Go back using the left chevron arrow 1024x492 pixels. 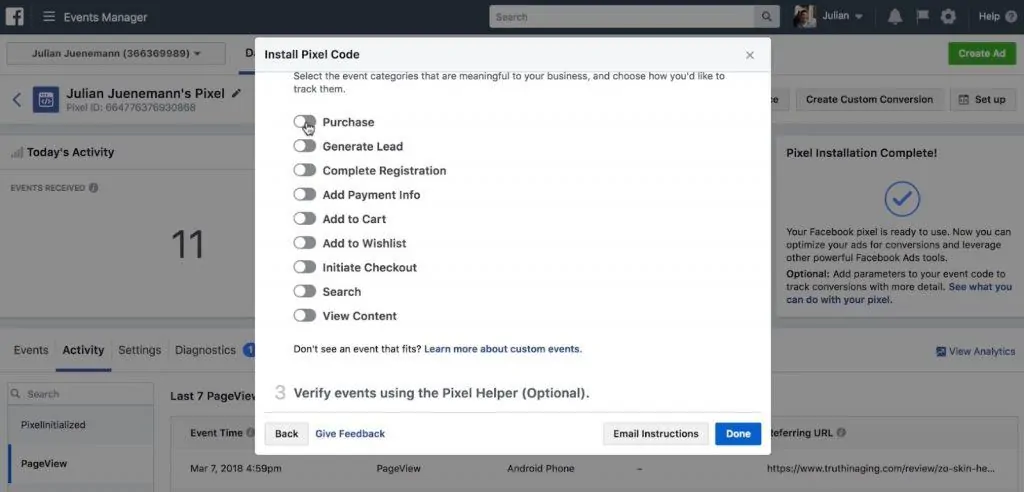coord(17,100)
